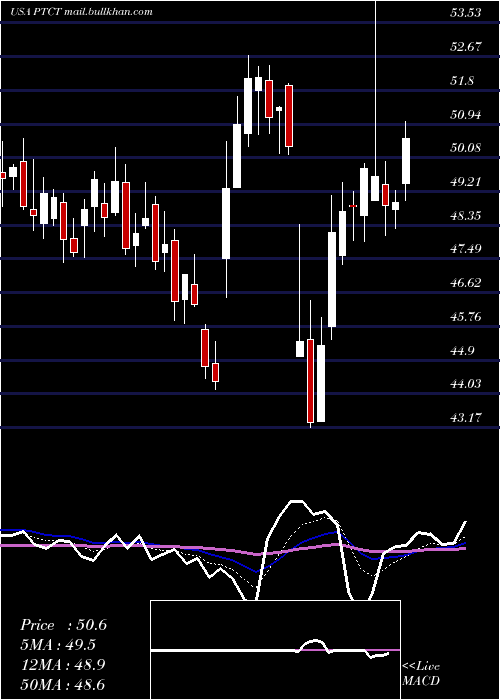Click the 51.8 price axis label

[x=462, y=81]
